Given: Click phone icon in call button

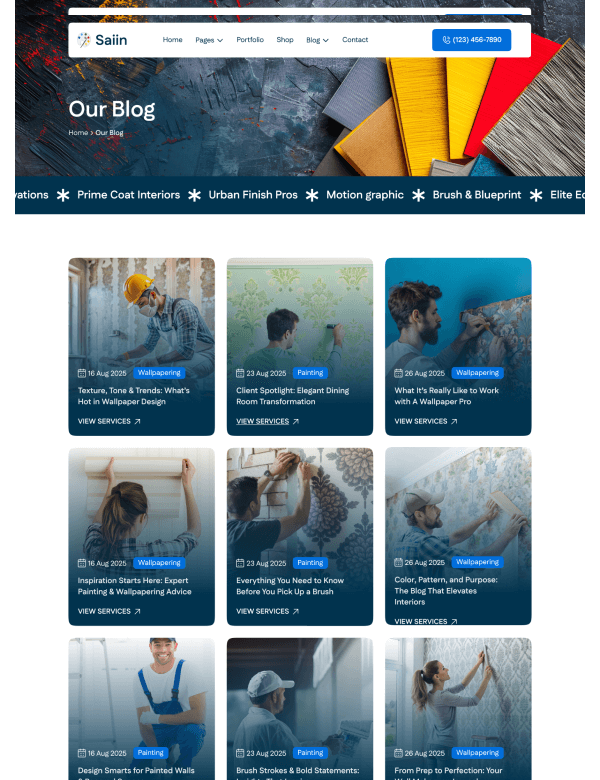Looking at the screenshot, I should (x=446, y=40).
